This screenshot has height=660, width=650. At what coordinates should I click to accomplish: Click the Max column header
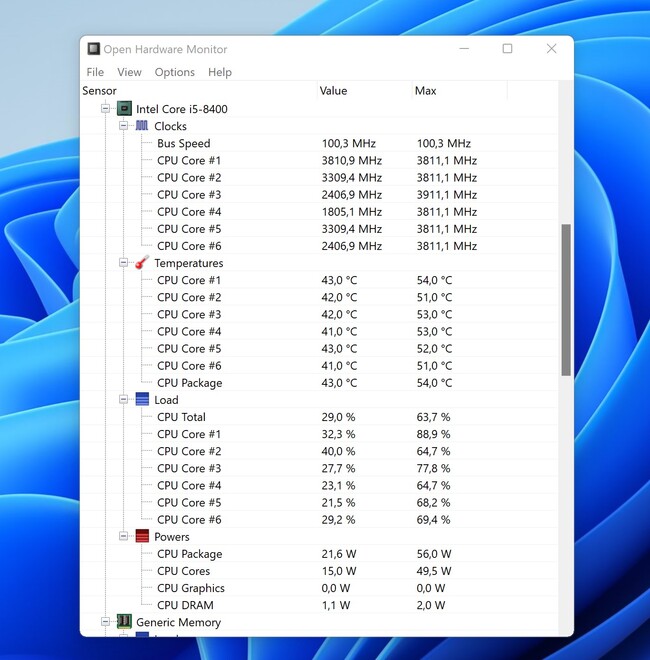(x=426, y=91)
